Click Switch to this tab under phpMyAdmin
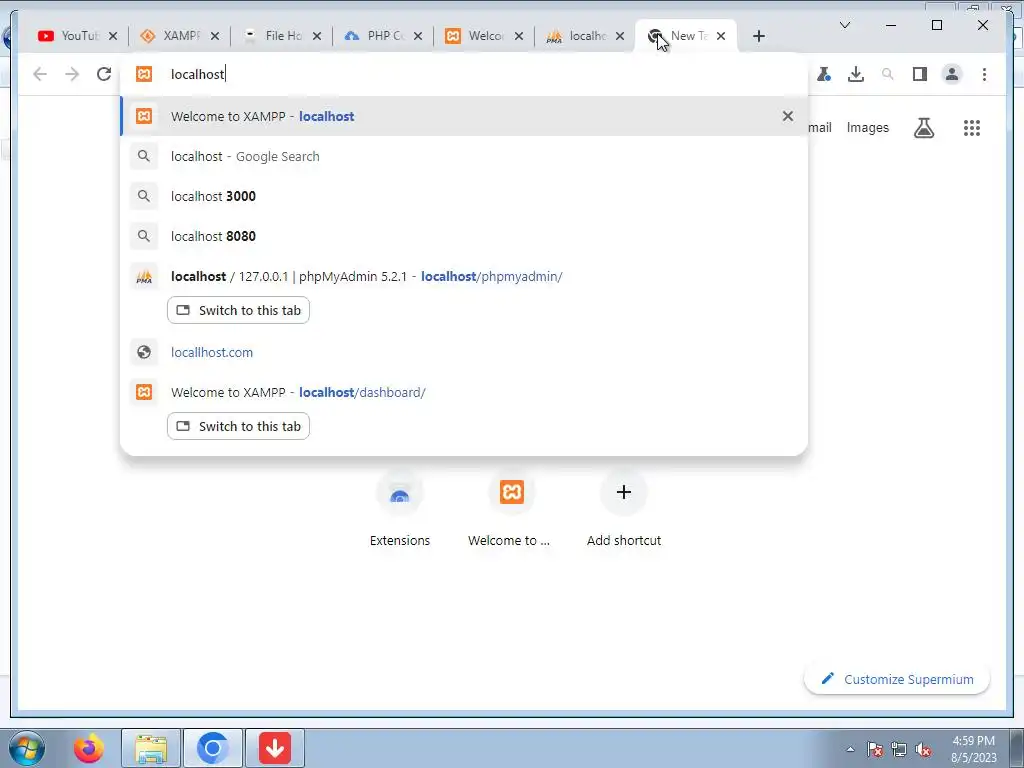 tap(238, 310)
